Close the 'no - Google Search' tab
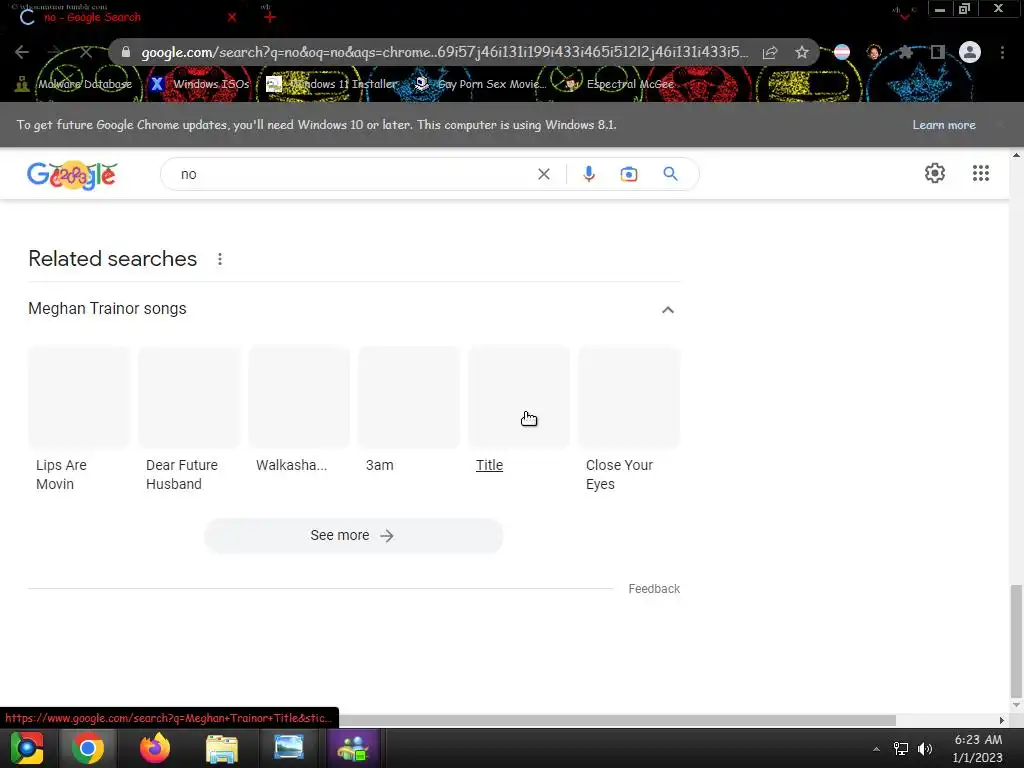 [x=232, y=18]
